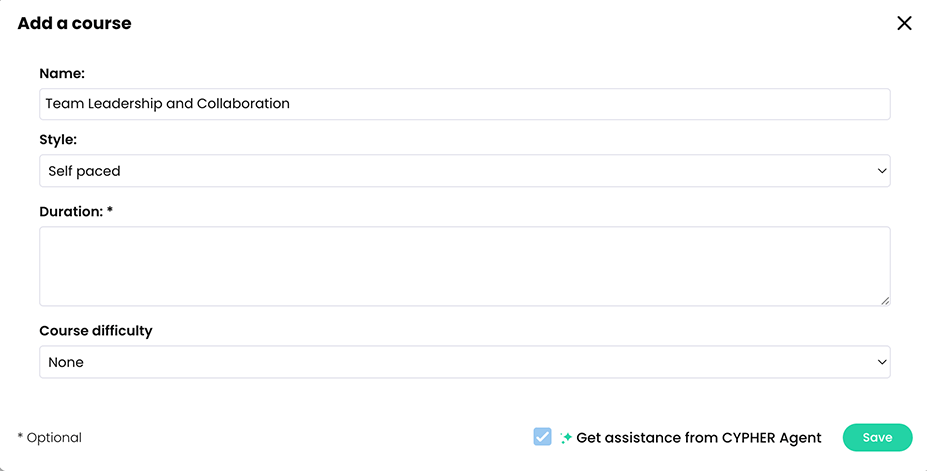Click the Style: field label
The height and width of the screenshot is (471, 927).
(58, 140)
